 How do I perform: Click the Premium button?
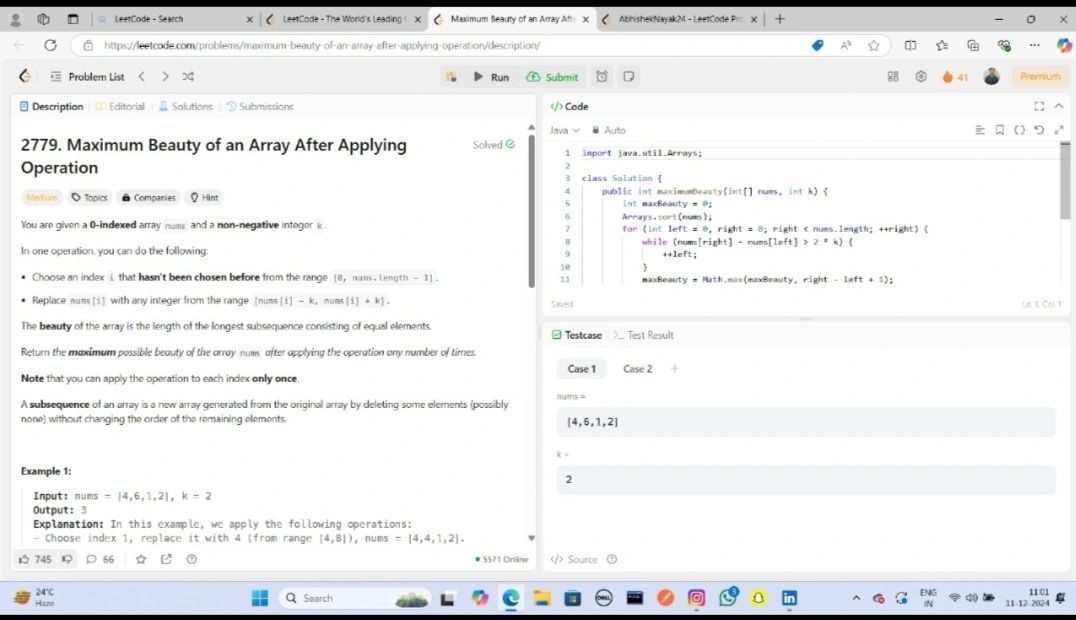pos(1040,76)
